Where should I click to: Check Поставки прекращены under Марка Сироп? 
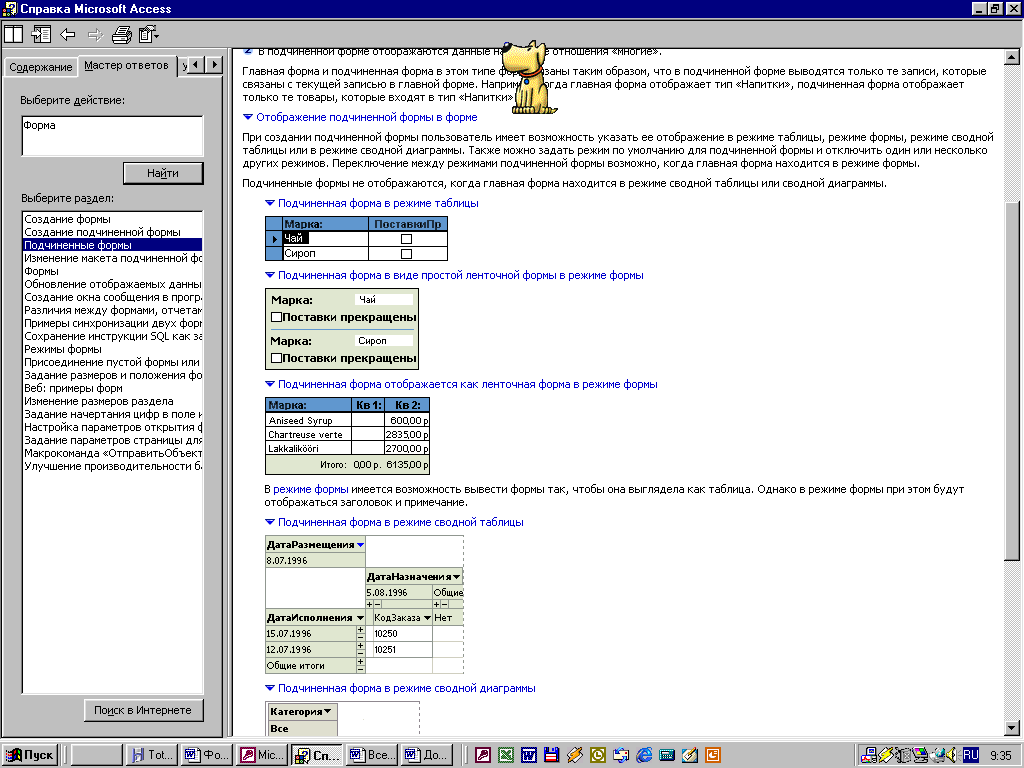tap(276, 358)
